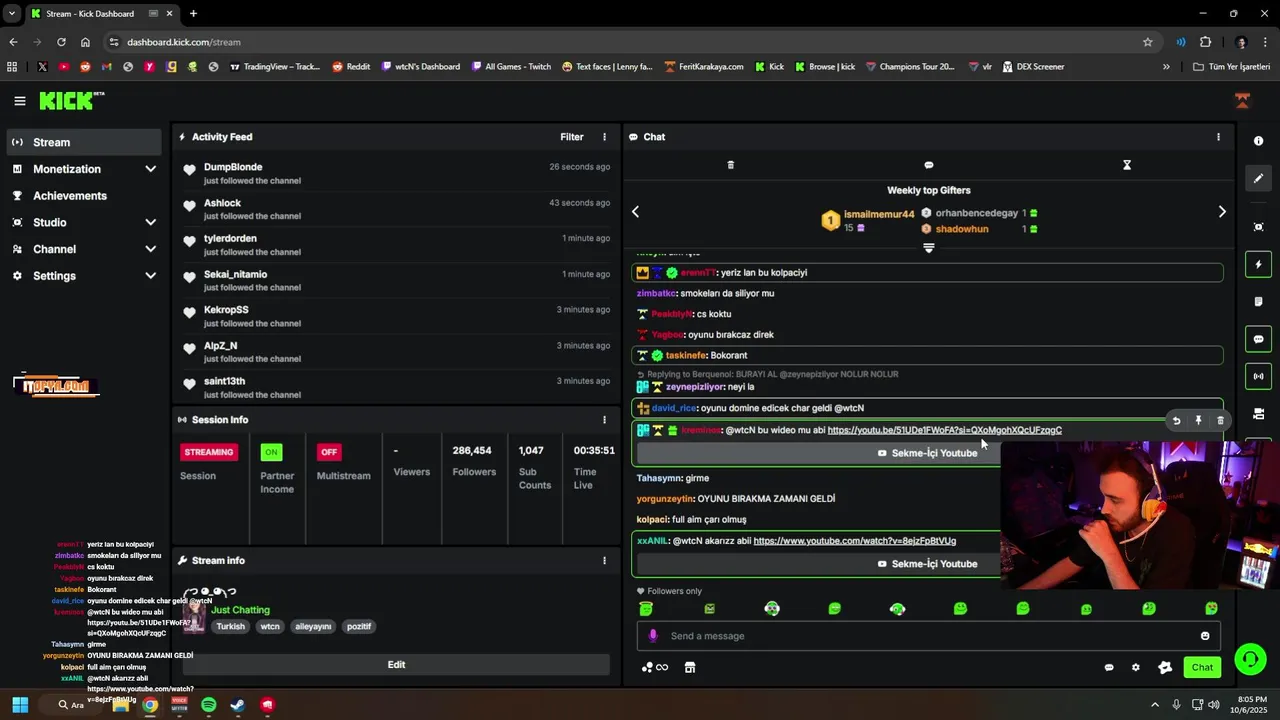Screen dimensions: 1280x720
Task: Expand the Settings menu
Action: pyautogui.click(x=84, y=276)
